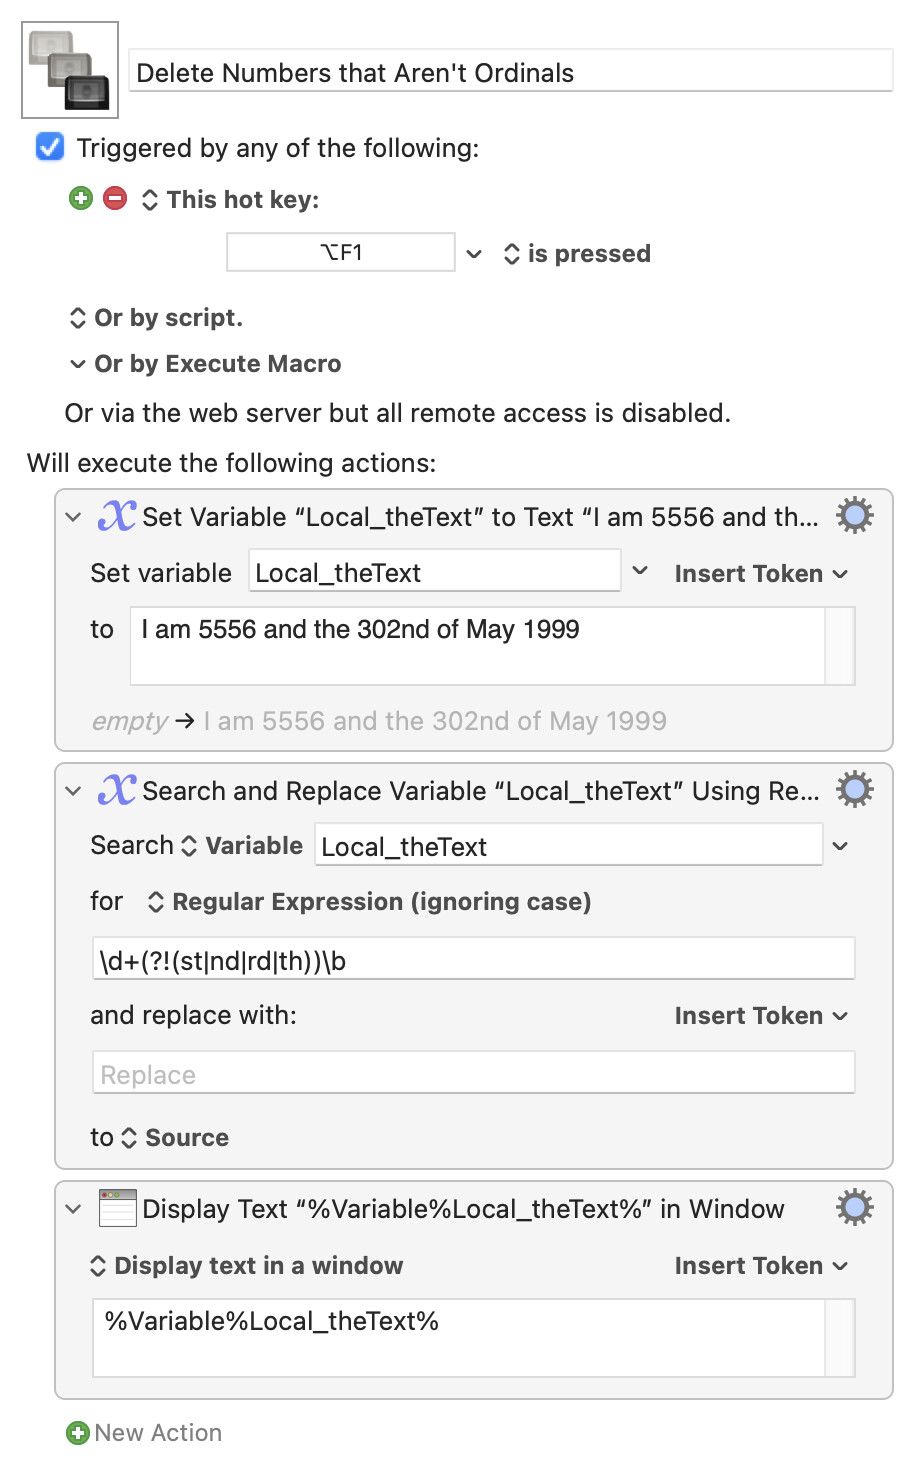Screen dimensions: 914x1466
Task: Click the Set Variable action's X icon
Action: pyautogui.click(x=116, y=516)
